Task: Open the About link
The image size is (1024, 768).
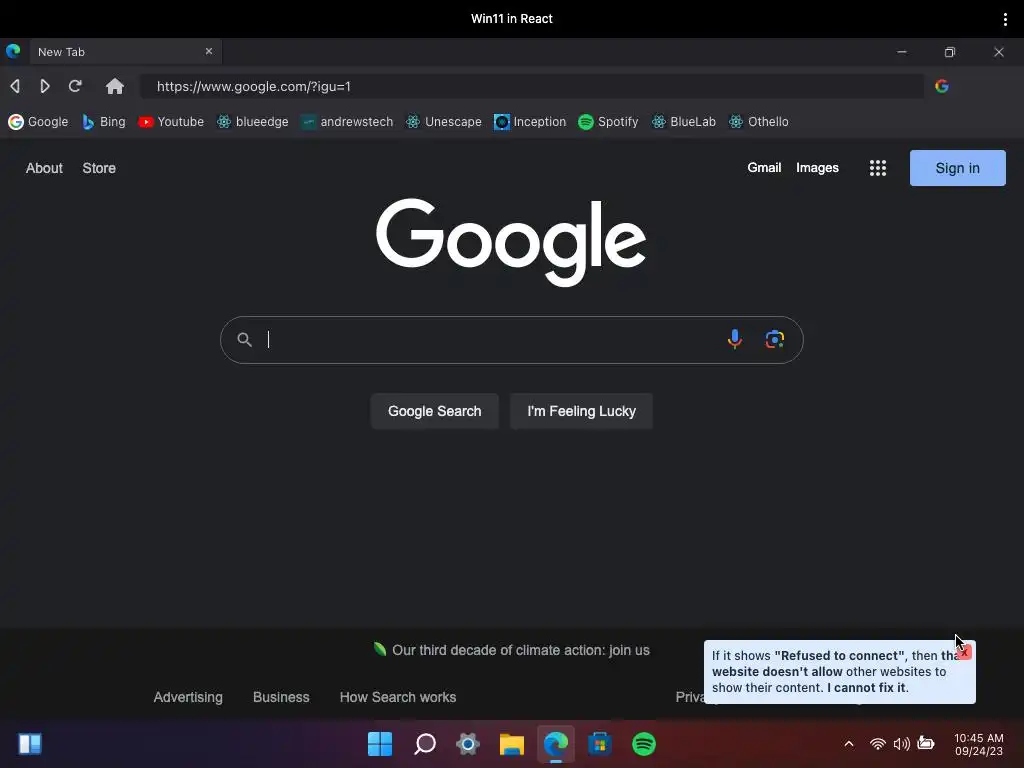Action: point(44,168)
